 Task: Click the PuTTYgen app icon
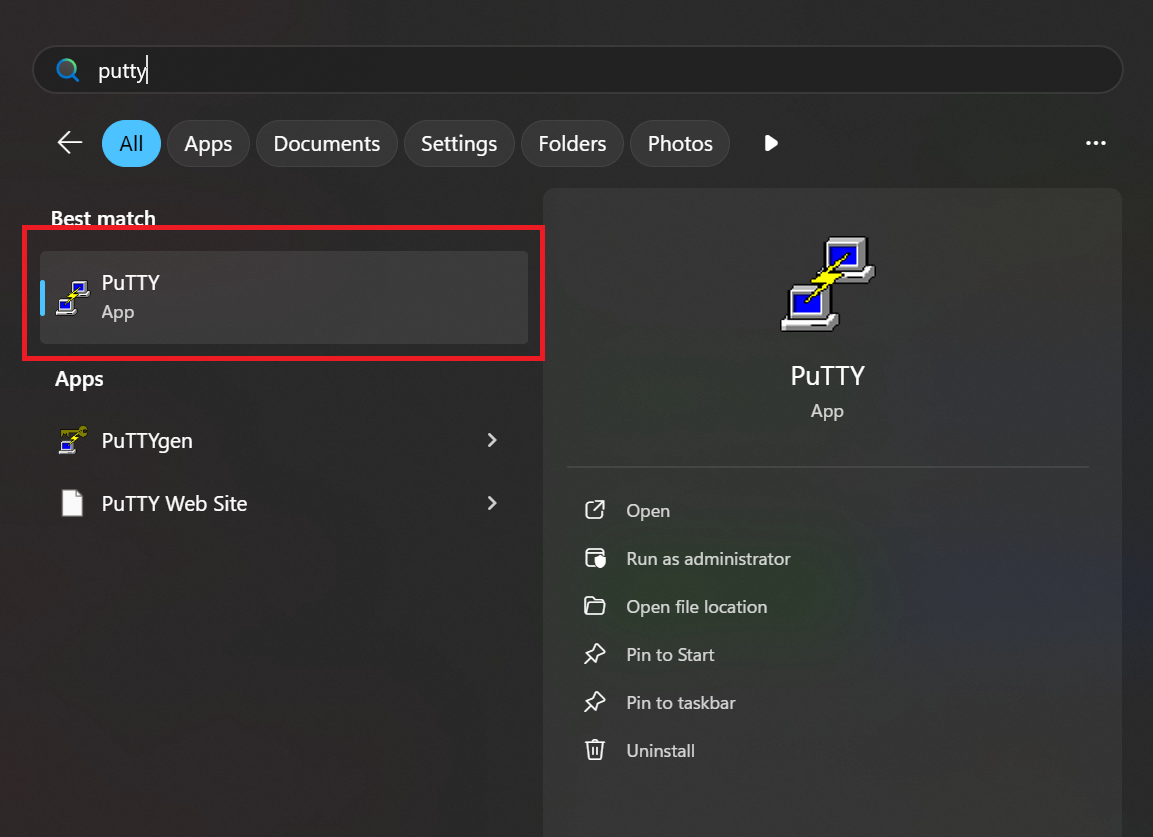72,440
